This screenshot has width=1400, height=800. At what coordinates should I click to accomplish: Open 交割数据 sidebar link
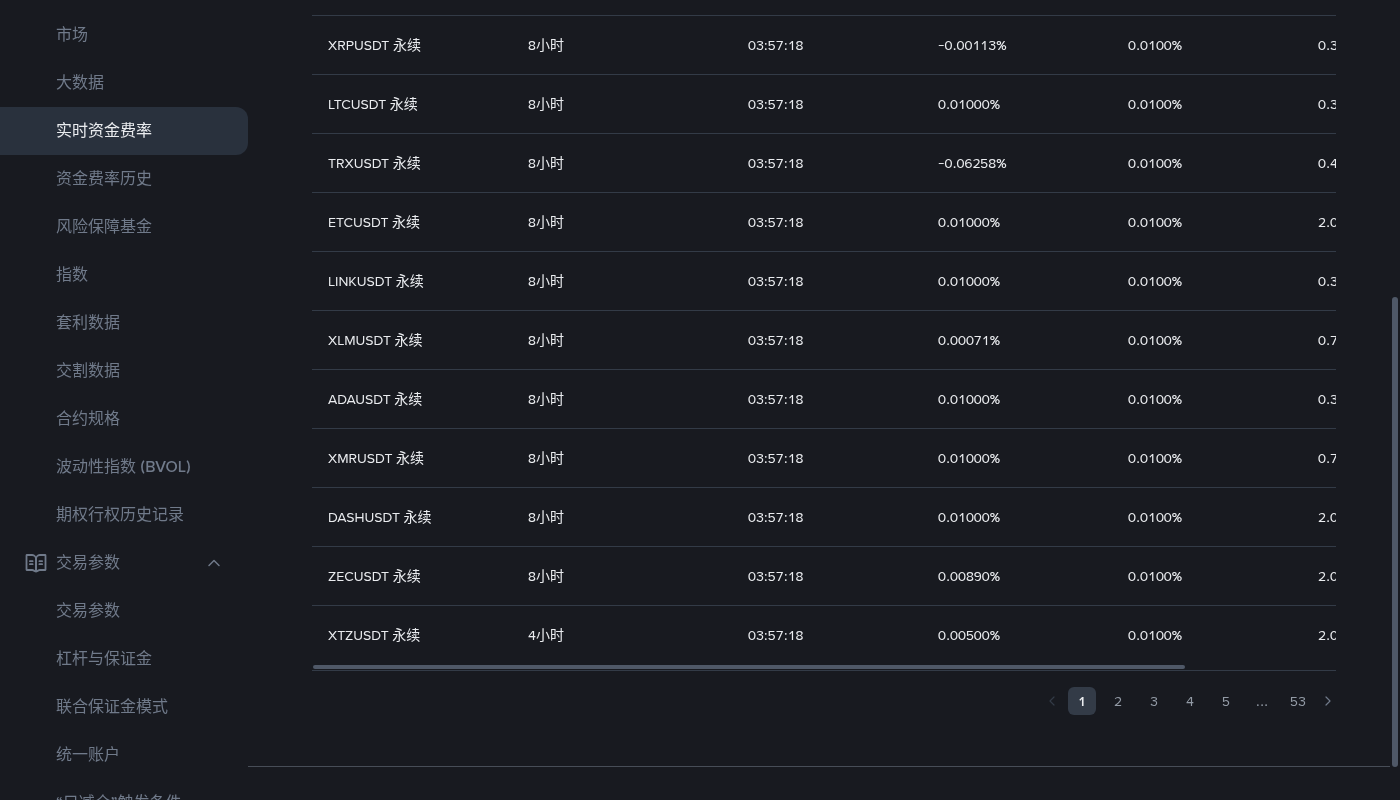(88, 370)
